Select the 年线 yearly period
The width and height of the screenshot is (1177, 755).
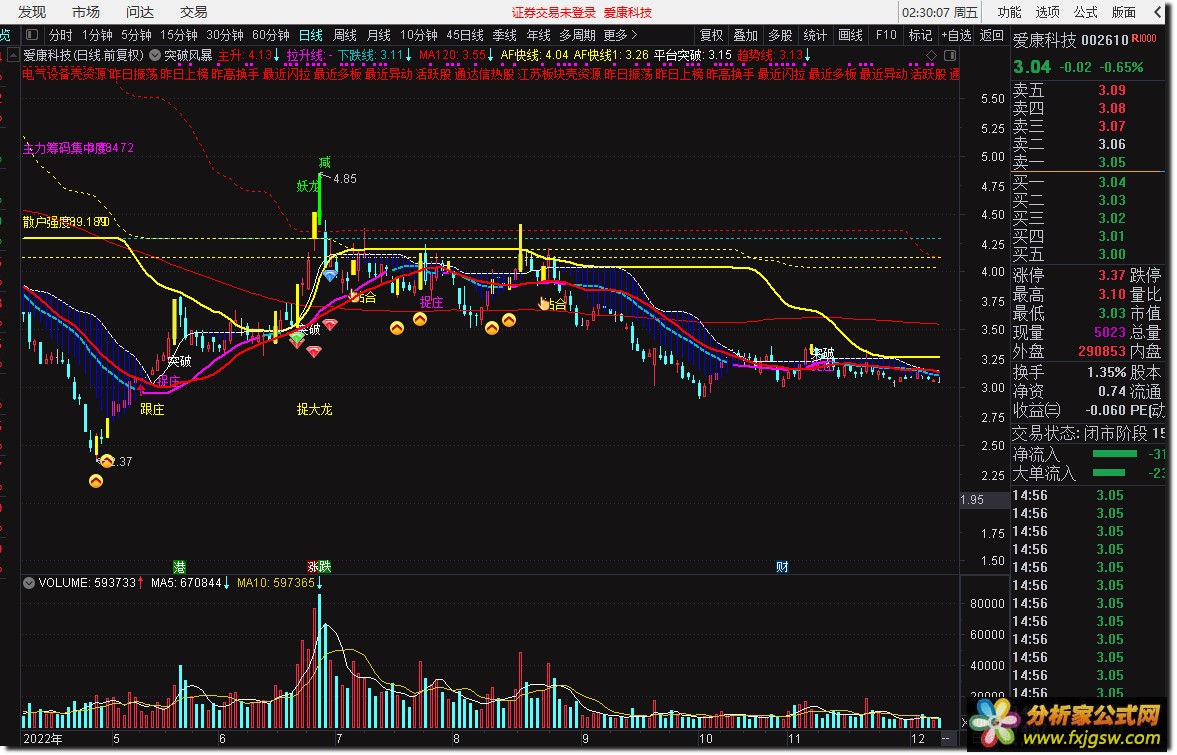[538, 35]
